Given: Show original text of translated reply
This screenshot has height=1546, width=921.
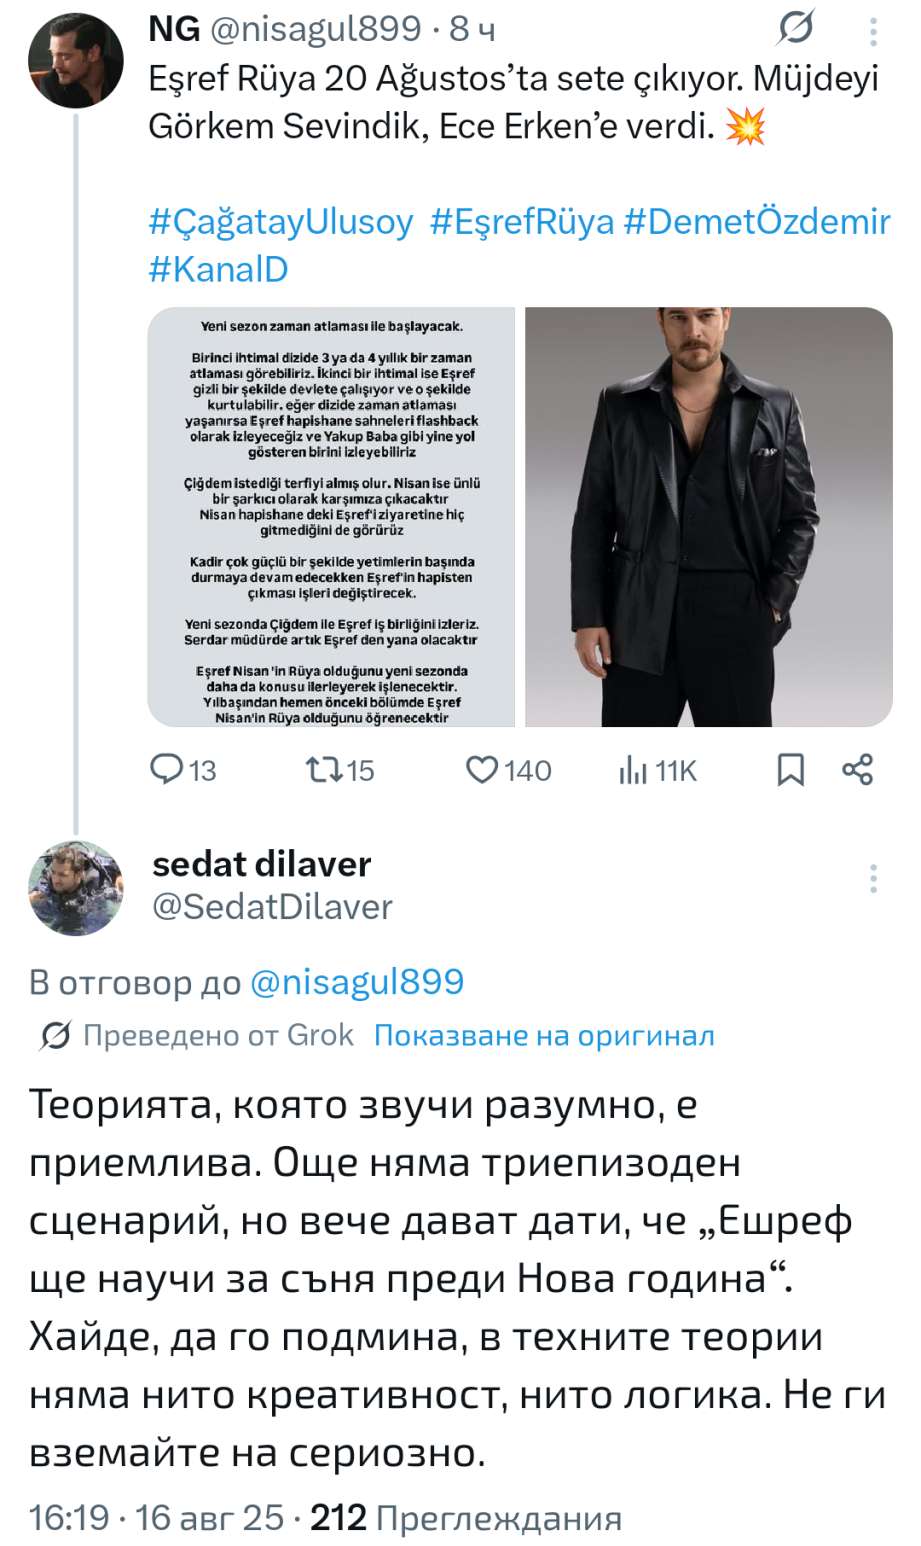Looking at the screenshot, I should point(544,1036).
